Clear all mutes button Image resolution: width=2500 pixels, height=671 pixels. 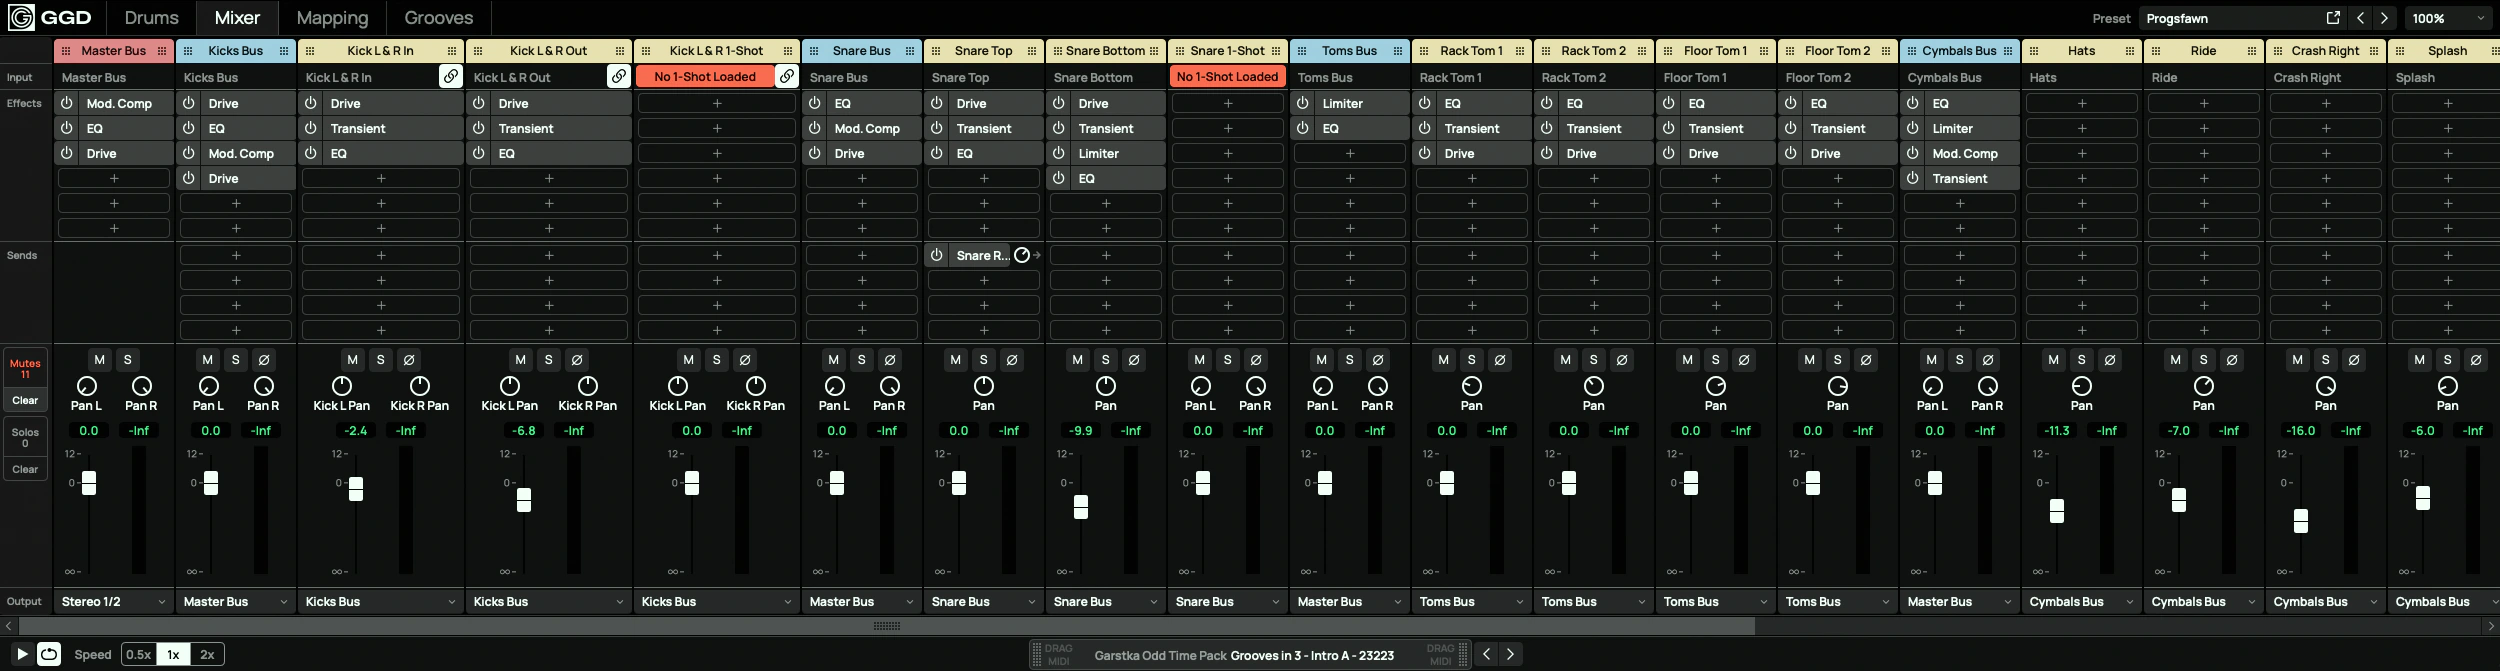point(25,400)
